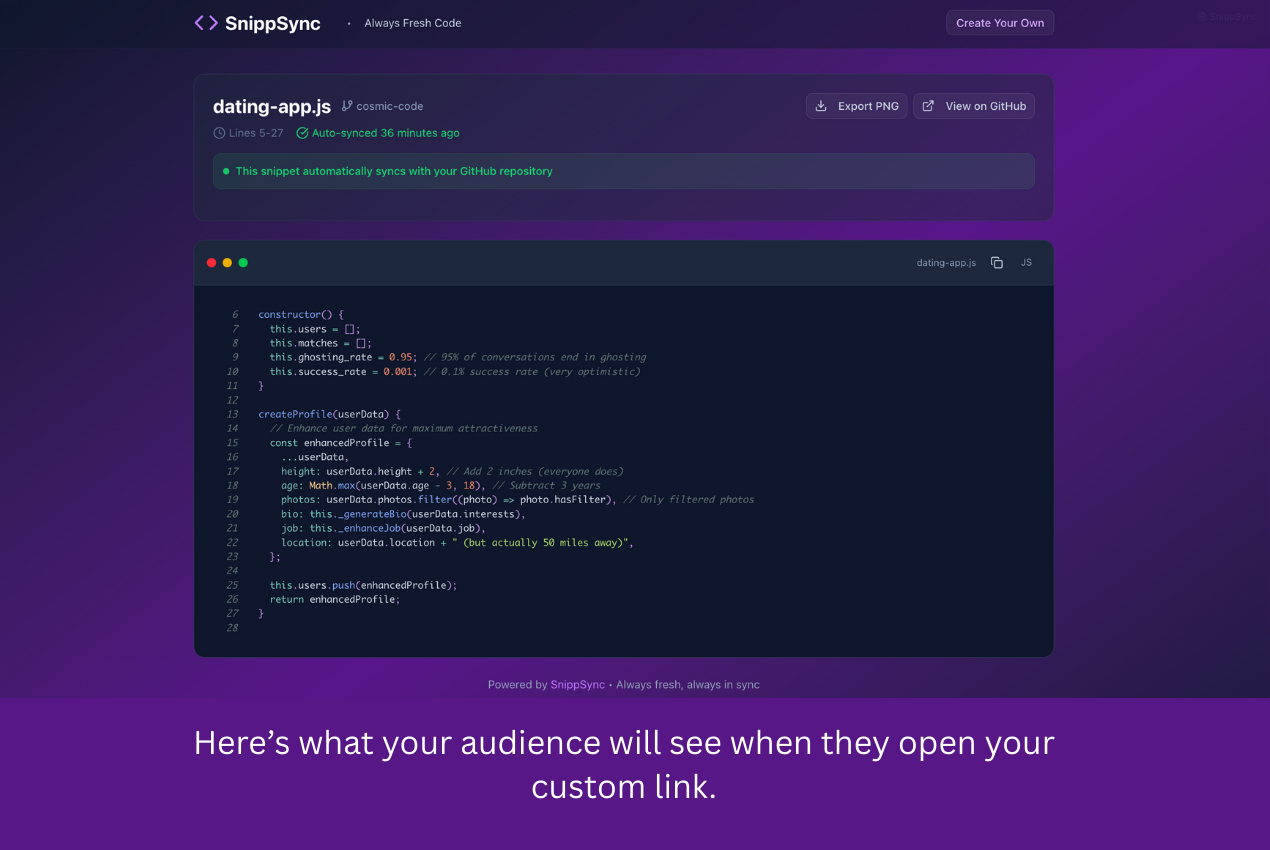This screenshot has width=1270, height=850.
Task: Click the JS language badge
Action: pos(1026,263)
